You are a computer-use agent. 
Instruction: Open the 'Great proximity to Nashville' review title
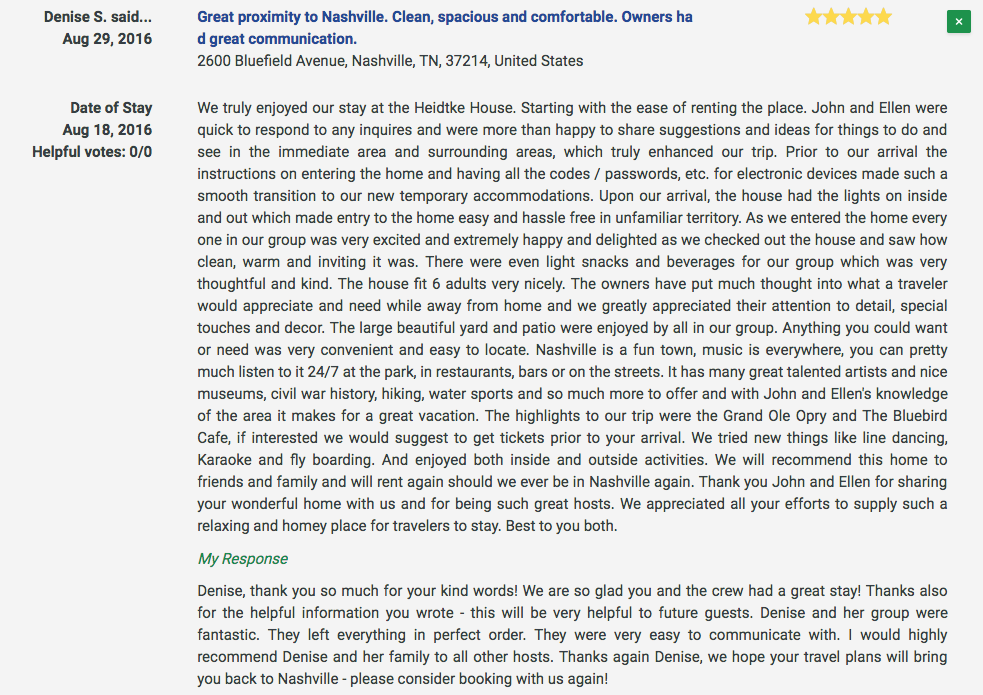[444, 28]
